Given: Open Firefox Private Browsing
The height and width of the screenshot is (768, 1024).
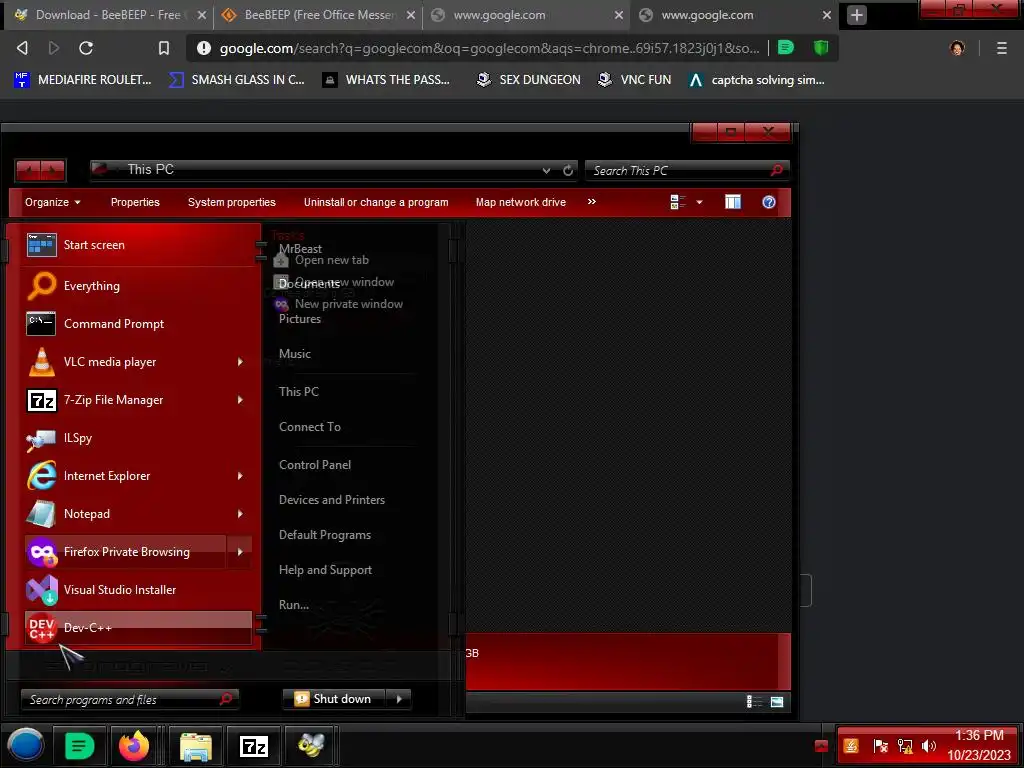Looking at the screenshot, I should click(x=125, y=552).
